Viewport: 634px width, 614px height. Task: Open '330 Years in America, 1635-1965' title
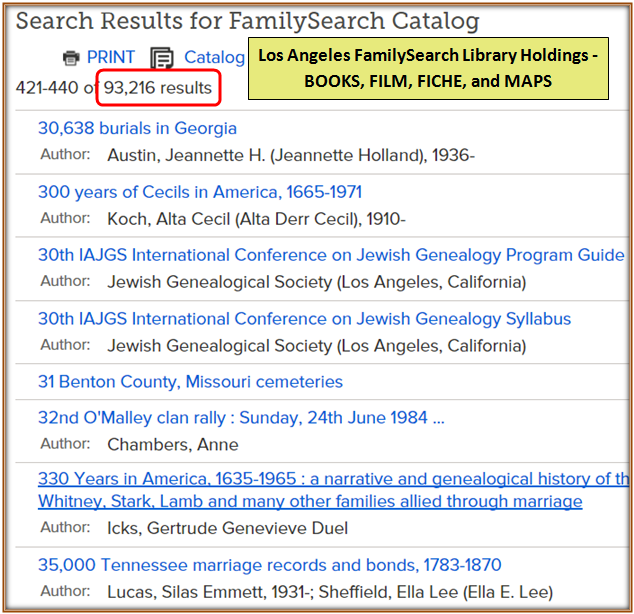coord(332,479)
